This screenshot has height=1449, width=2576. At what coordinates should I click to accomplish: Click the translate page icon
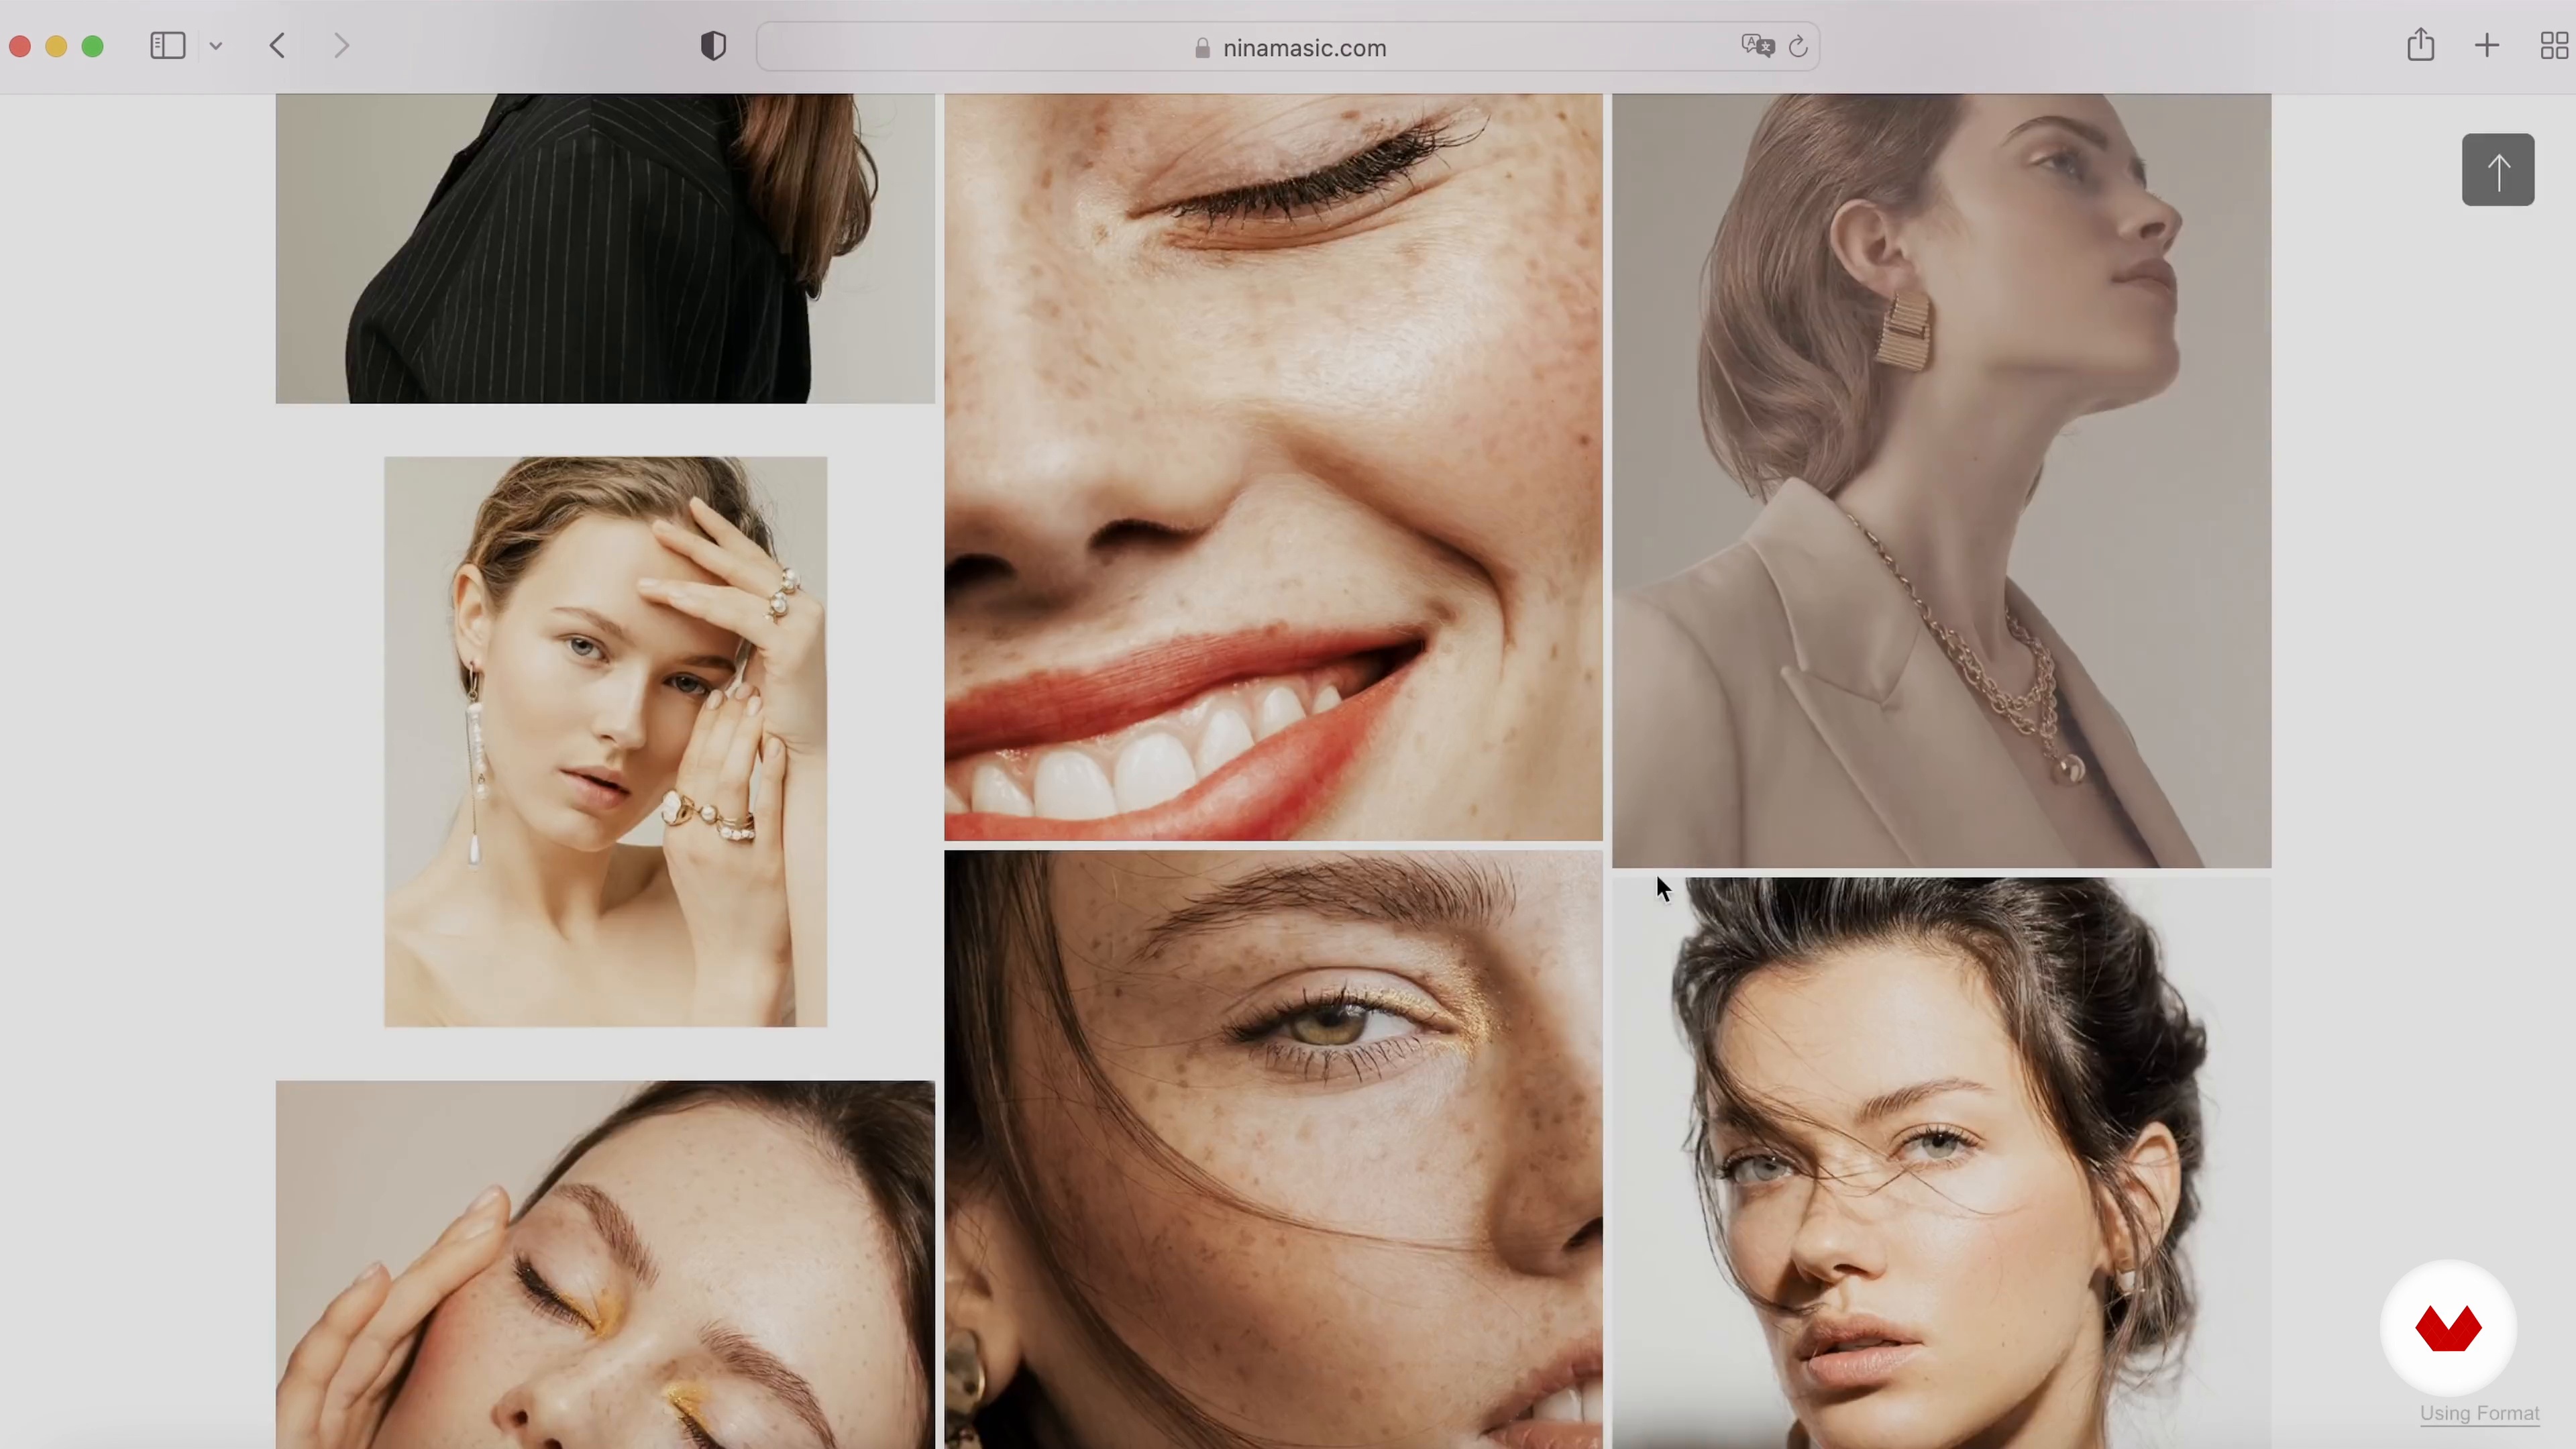click(x=1757, y=46)
